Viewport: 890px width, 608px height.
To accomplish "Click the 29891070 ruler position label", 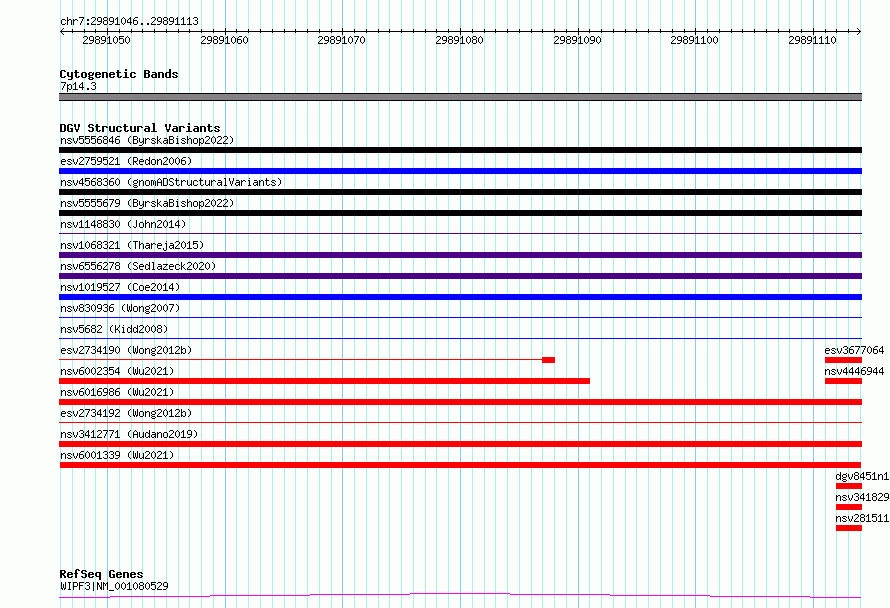I will pos(341,40).
